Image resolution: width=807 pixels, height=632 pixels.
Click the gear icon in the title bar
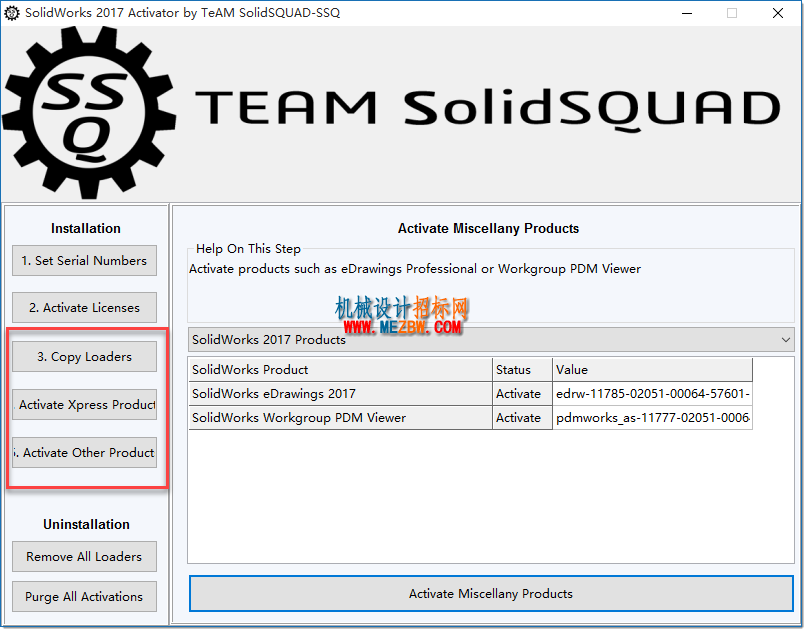12,13
